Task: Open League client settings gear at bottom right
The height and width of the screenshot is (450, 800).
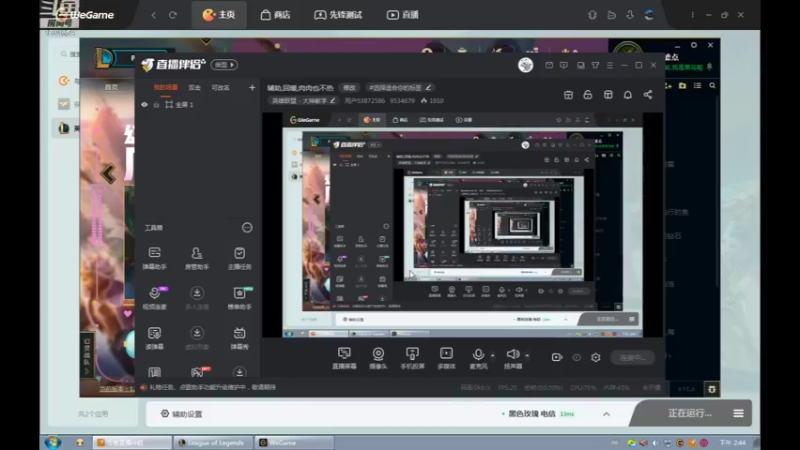Action: tap(712, 389)
